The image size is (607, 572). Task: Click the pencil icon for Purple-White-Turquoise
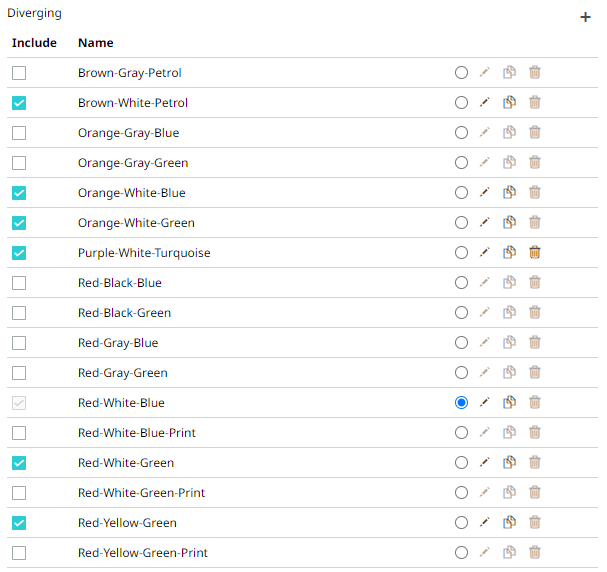(485, 253)
